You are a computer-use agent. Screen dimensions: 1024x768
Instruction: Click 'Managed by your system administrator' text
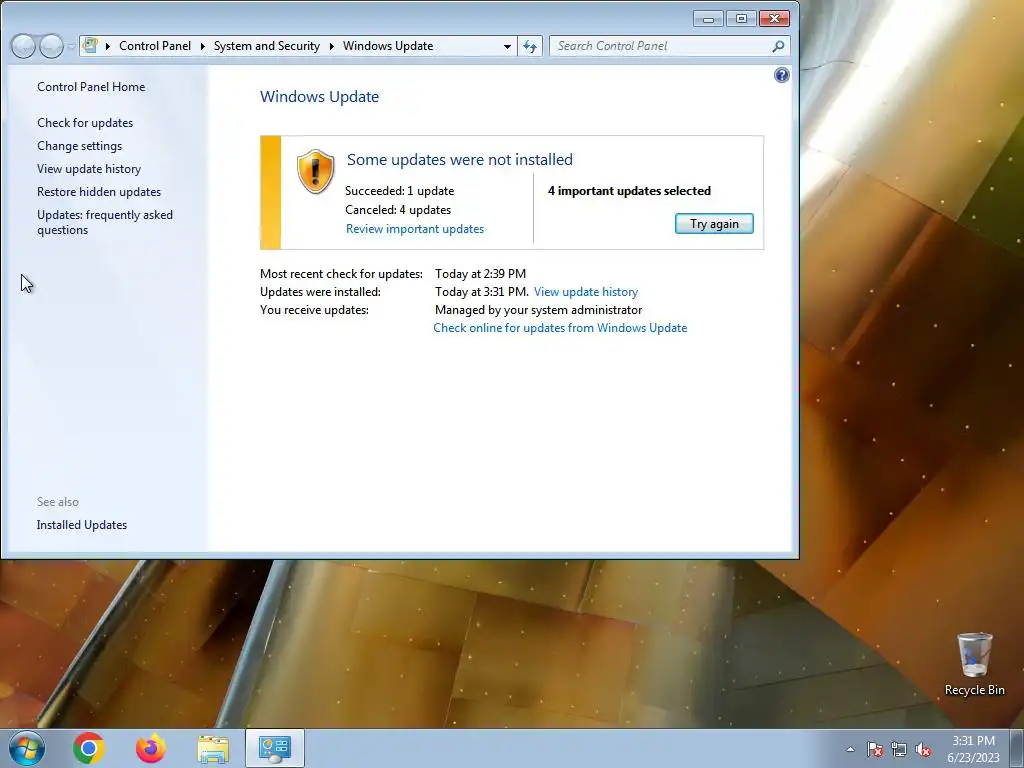pyautogui.click(x=538, y=310)
